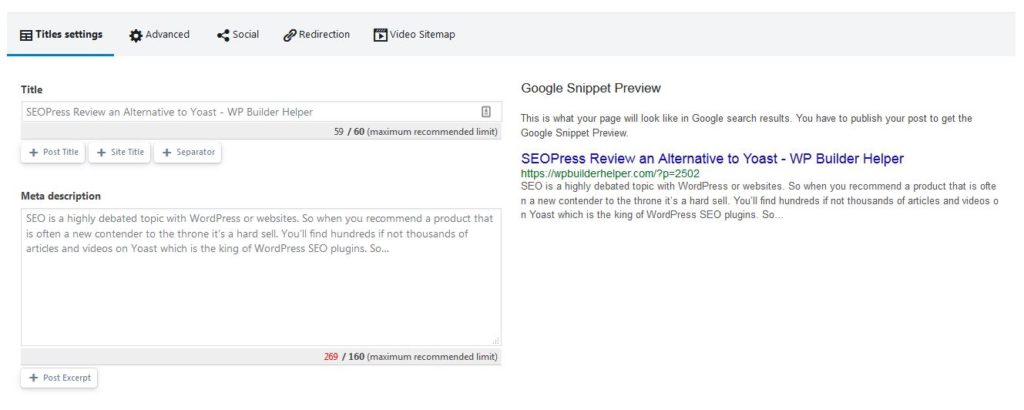This screenshot has height=410, width=1024.
Task: Click the 'Title' field label
Action: [x=31, y=89]
